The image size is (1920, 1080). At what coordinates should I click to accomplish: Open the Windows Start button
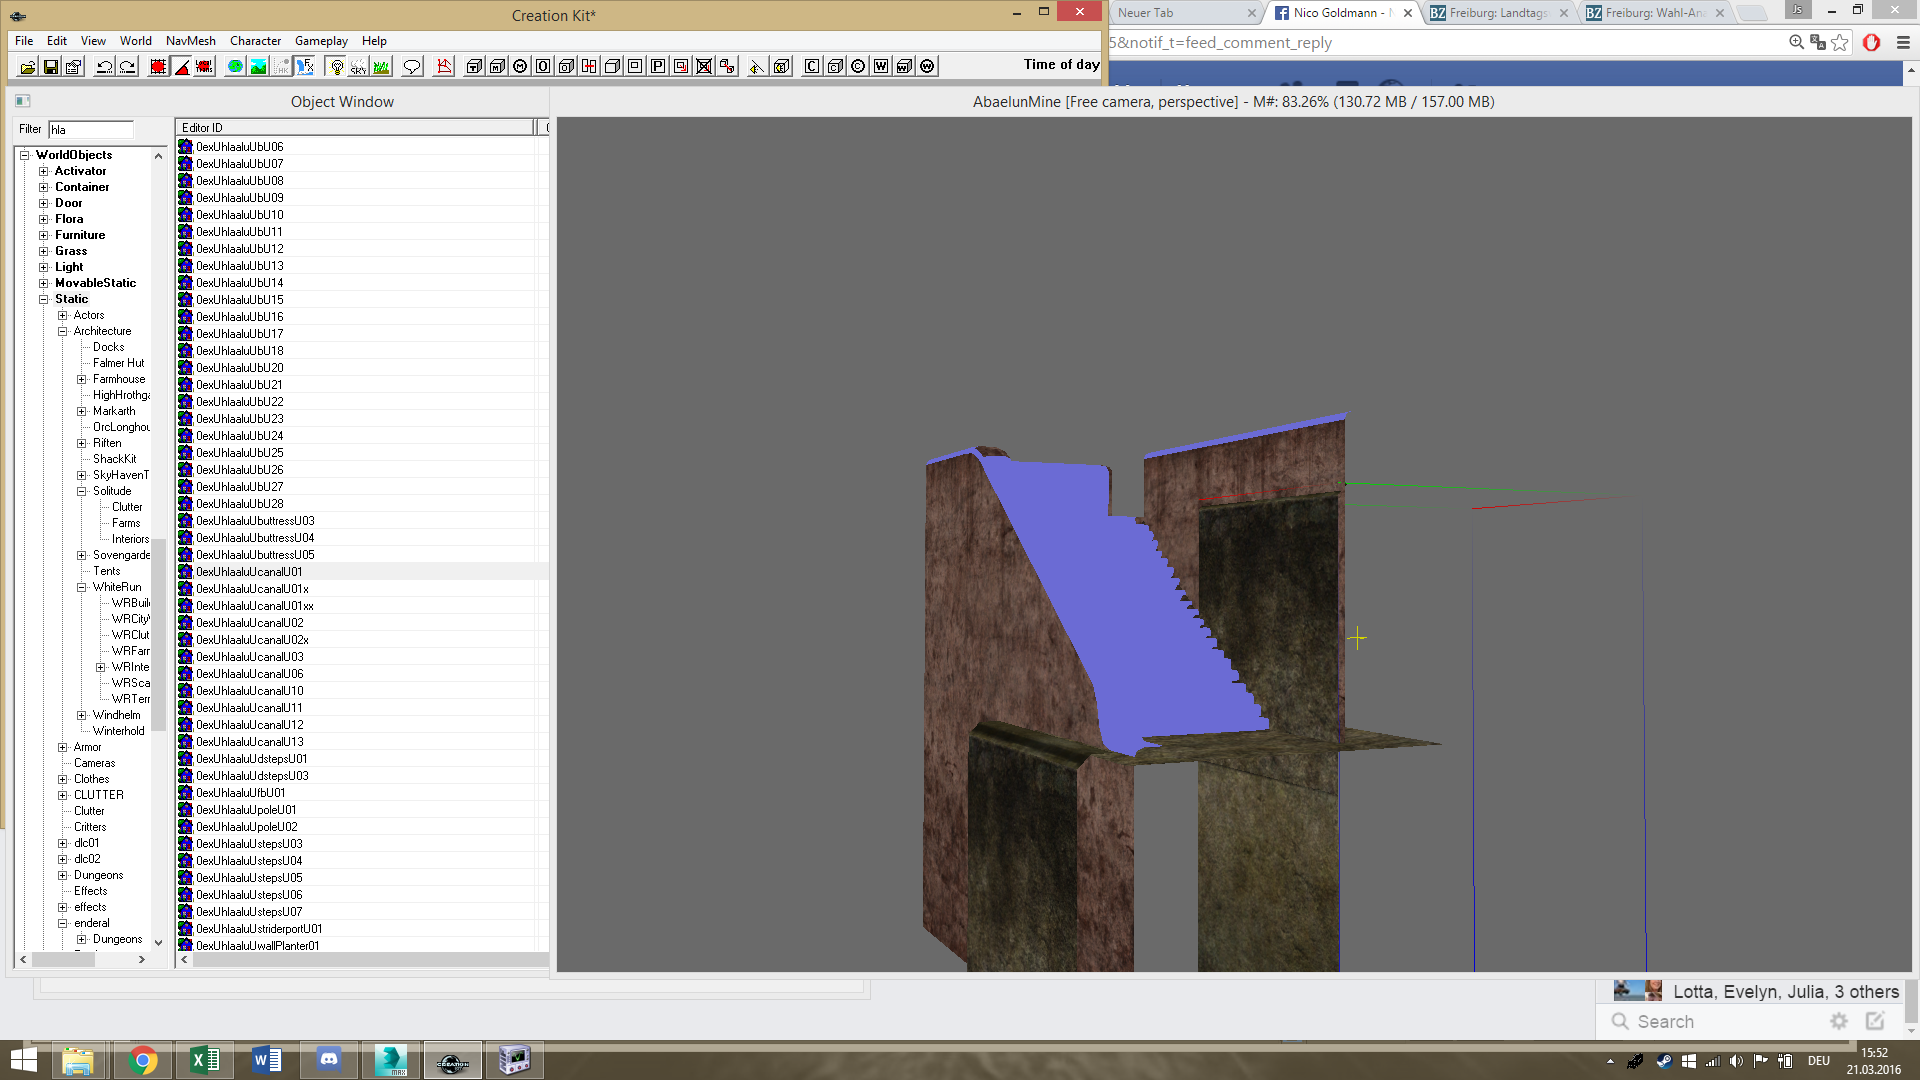click(x=23, y=1060)
